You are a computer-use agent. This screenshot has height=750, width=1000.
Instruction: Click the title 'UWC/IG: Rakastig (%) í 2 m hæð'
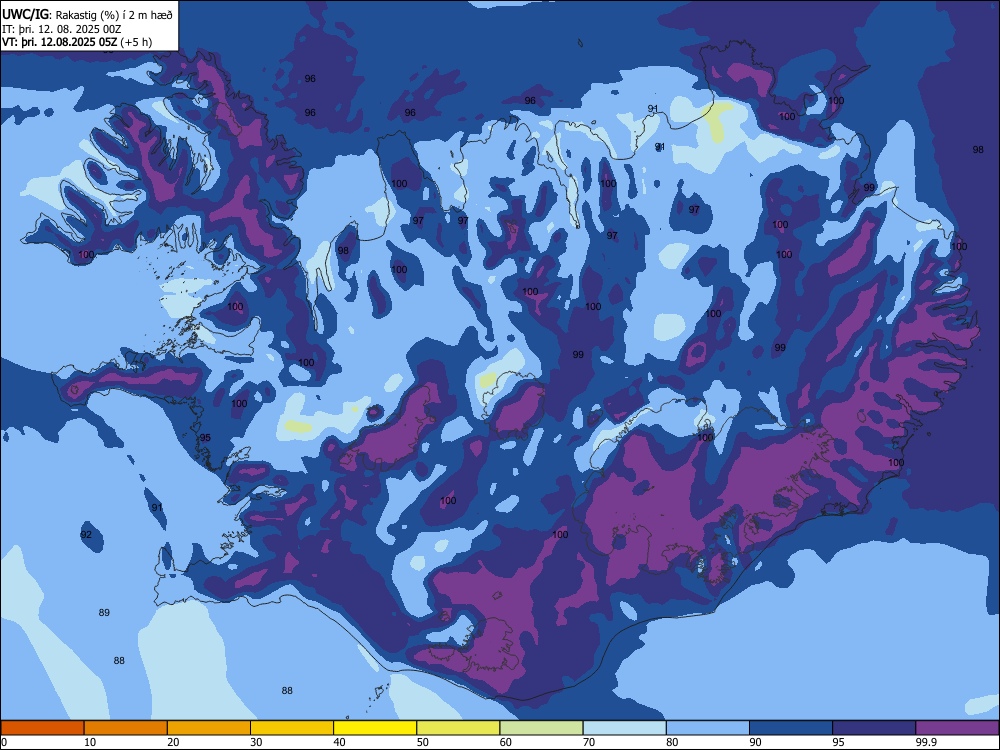(87, 14)
